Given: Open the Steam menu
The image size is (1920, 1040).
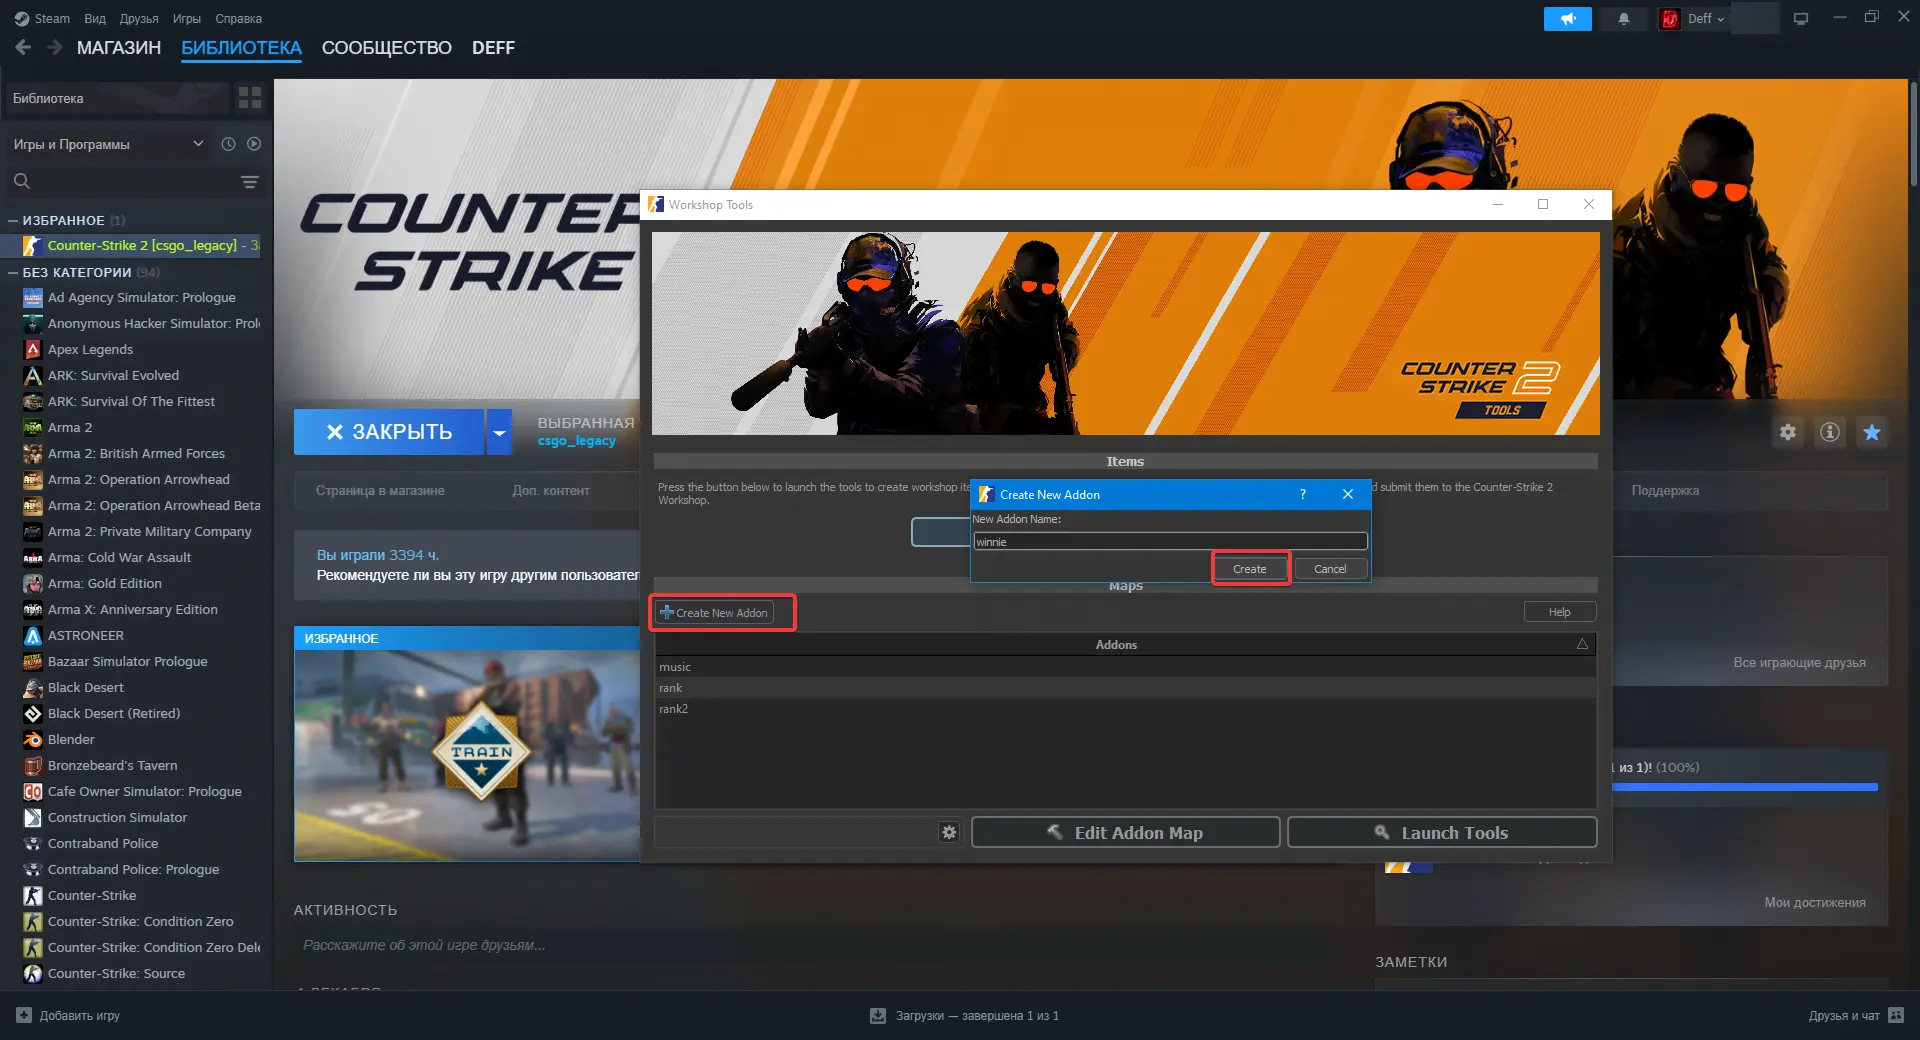Looking at the screenshot, I should 52,18.
